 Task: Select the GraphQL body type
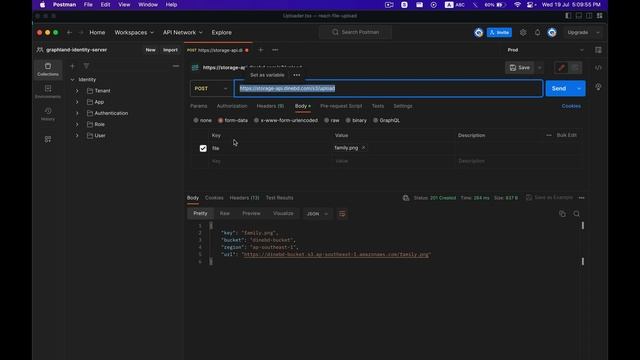(x=376, y=120)
